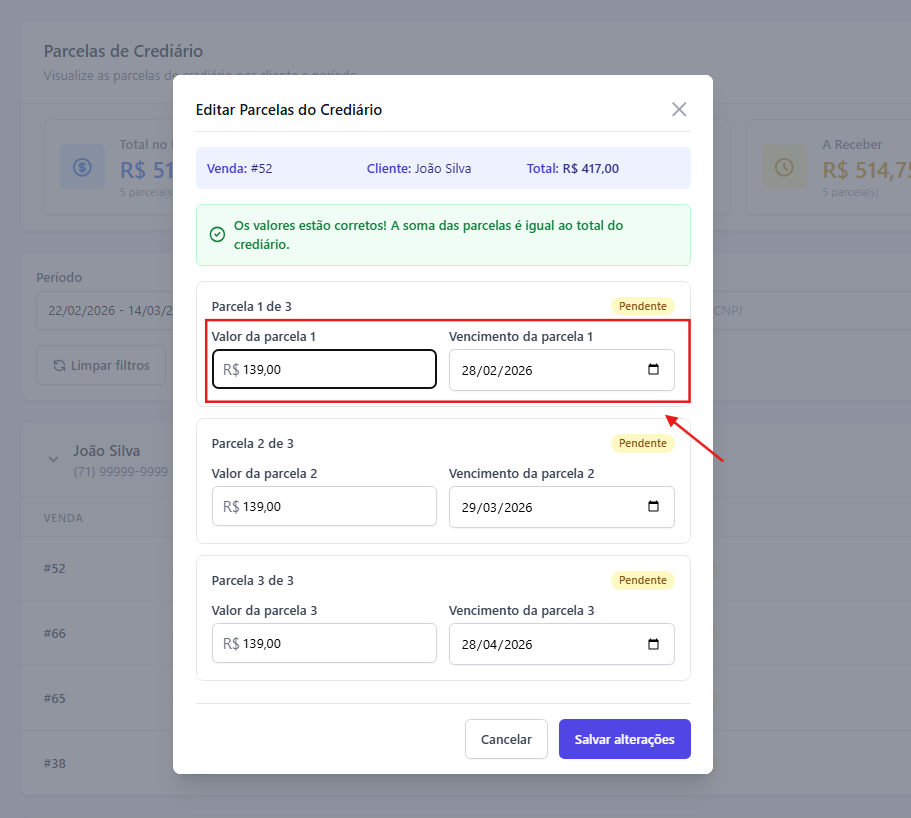This screenshot has height=818, width=911.
Task: Click the Vencimento da parcela 1 date field
Action: pyautogui.click(x=540, y=370)
